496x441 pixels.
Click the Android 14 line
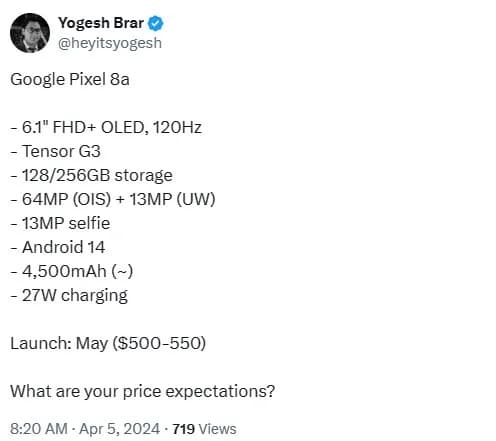pyautogui.click(x=58, y=247)
